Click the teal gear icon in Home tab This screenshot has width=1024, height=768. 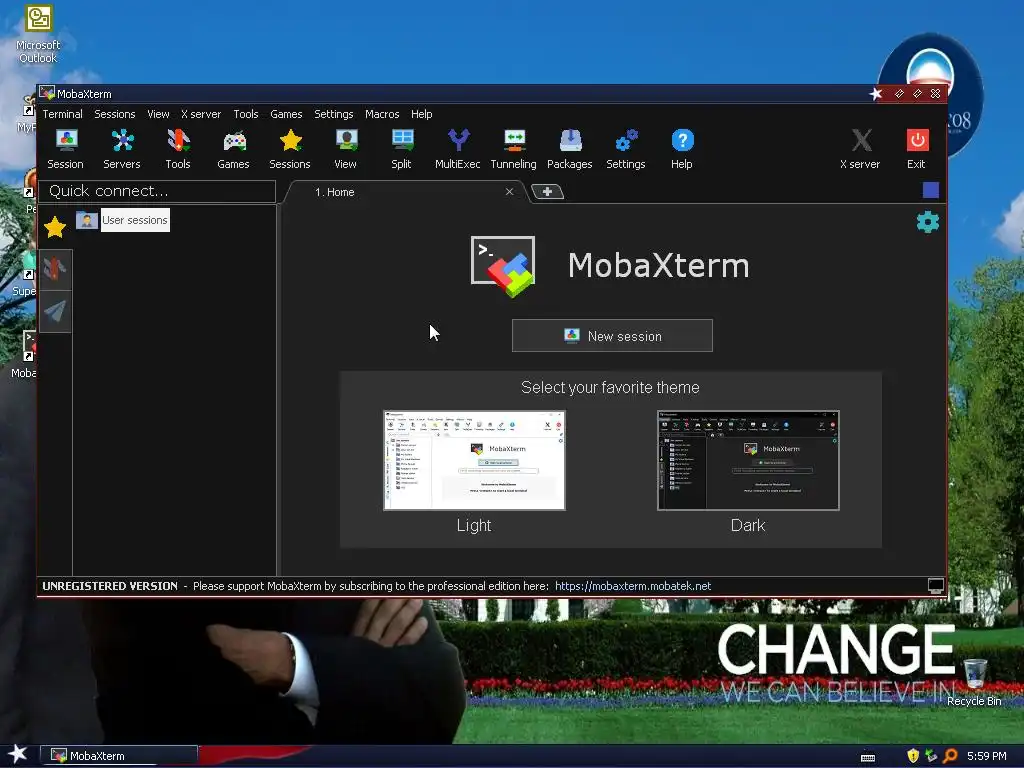coord(928,222)
